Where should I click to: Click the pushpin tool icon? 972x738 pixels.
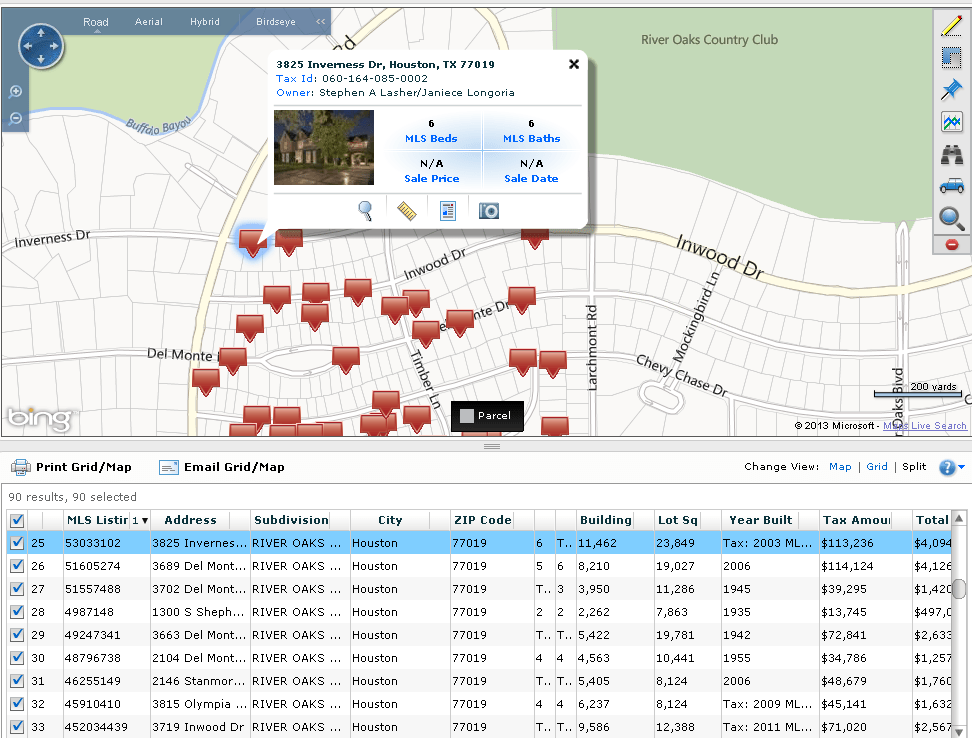pos(952,90)
